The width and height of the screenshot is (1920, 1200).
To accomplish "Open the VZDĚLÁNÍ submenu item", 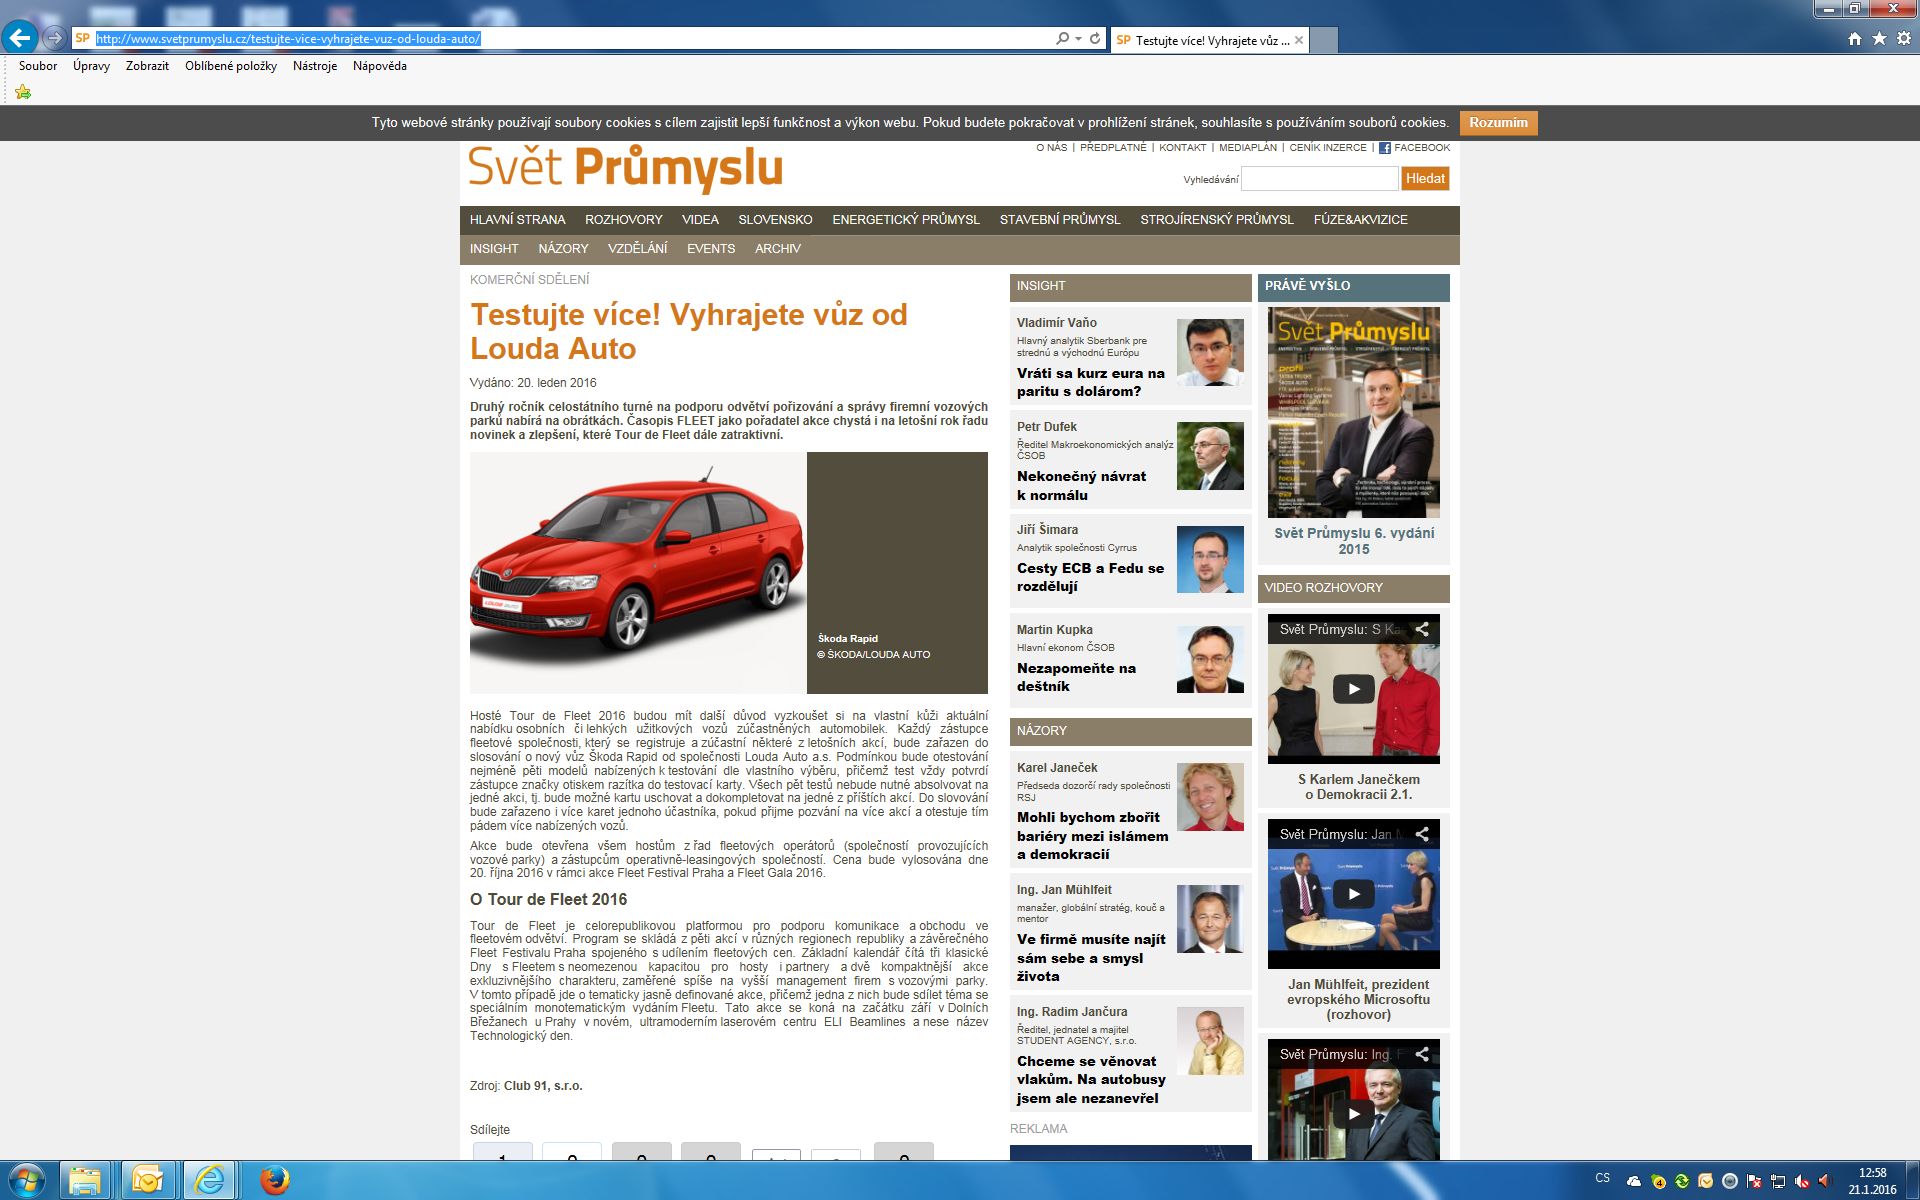I will [x=637, y=249].
